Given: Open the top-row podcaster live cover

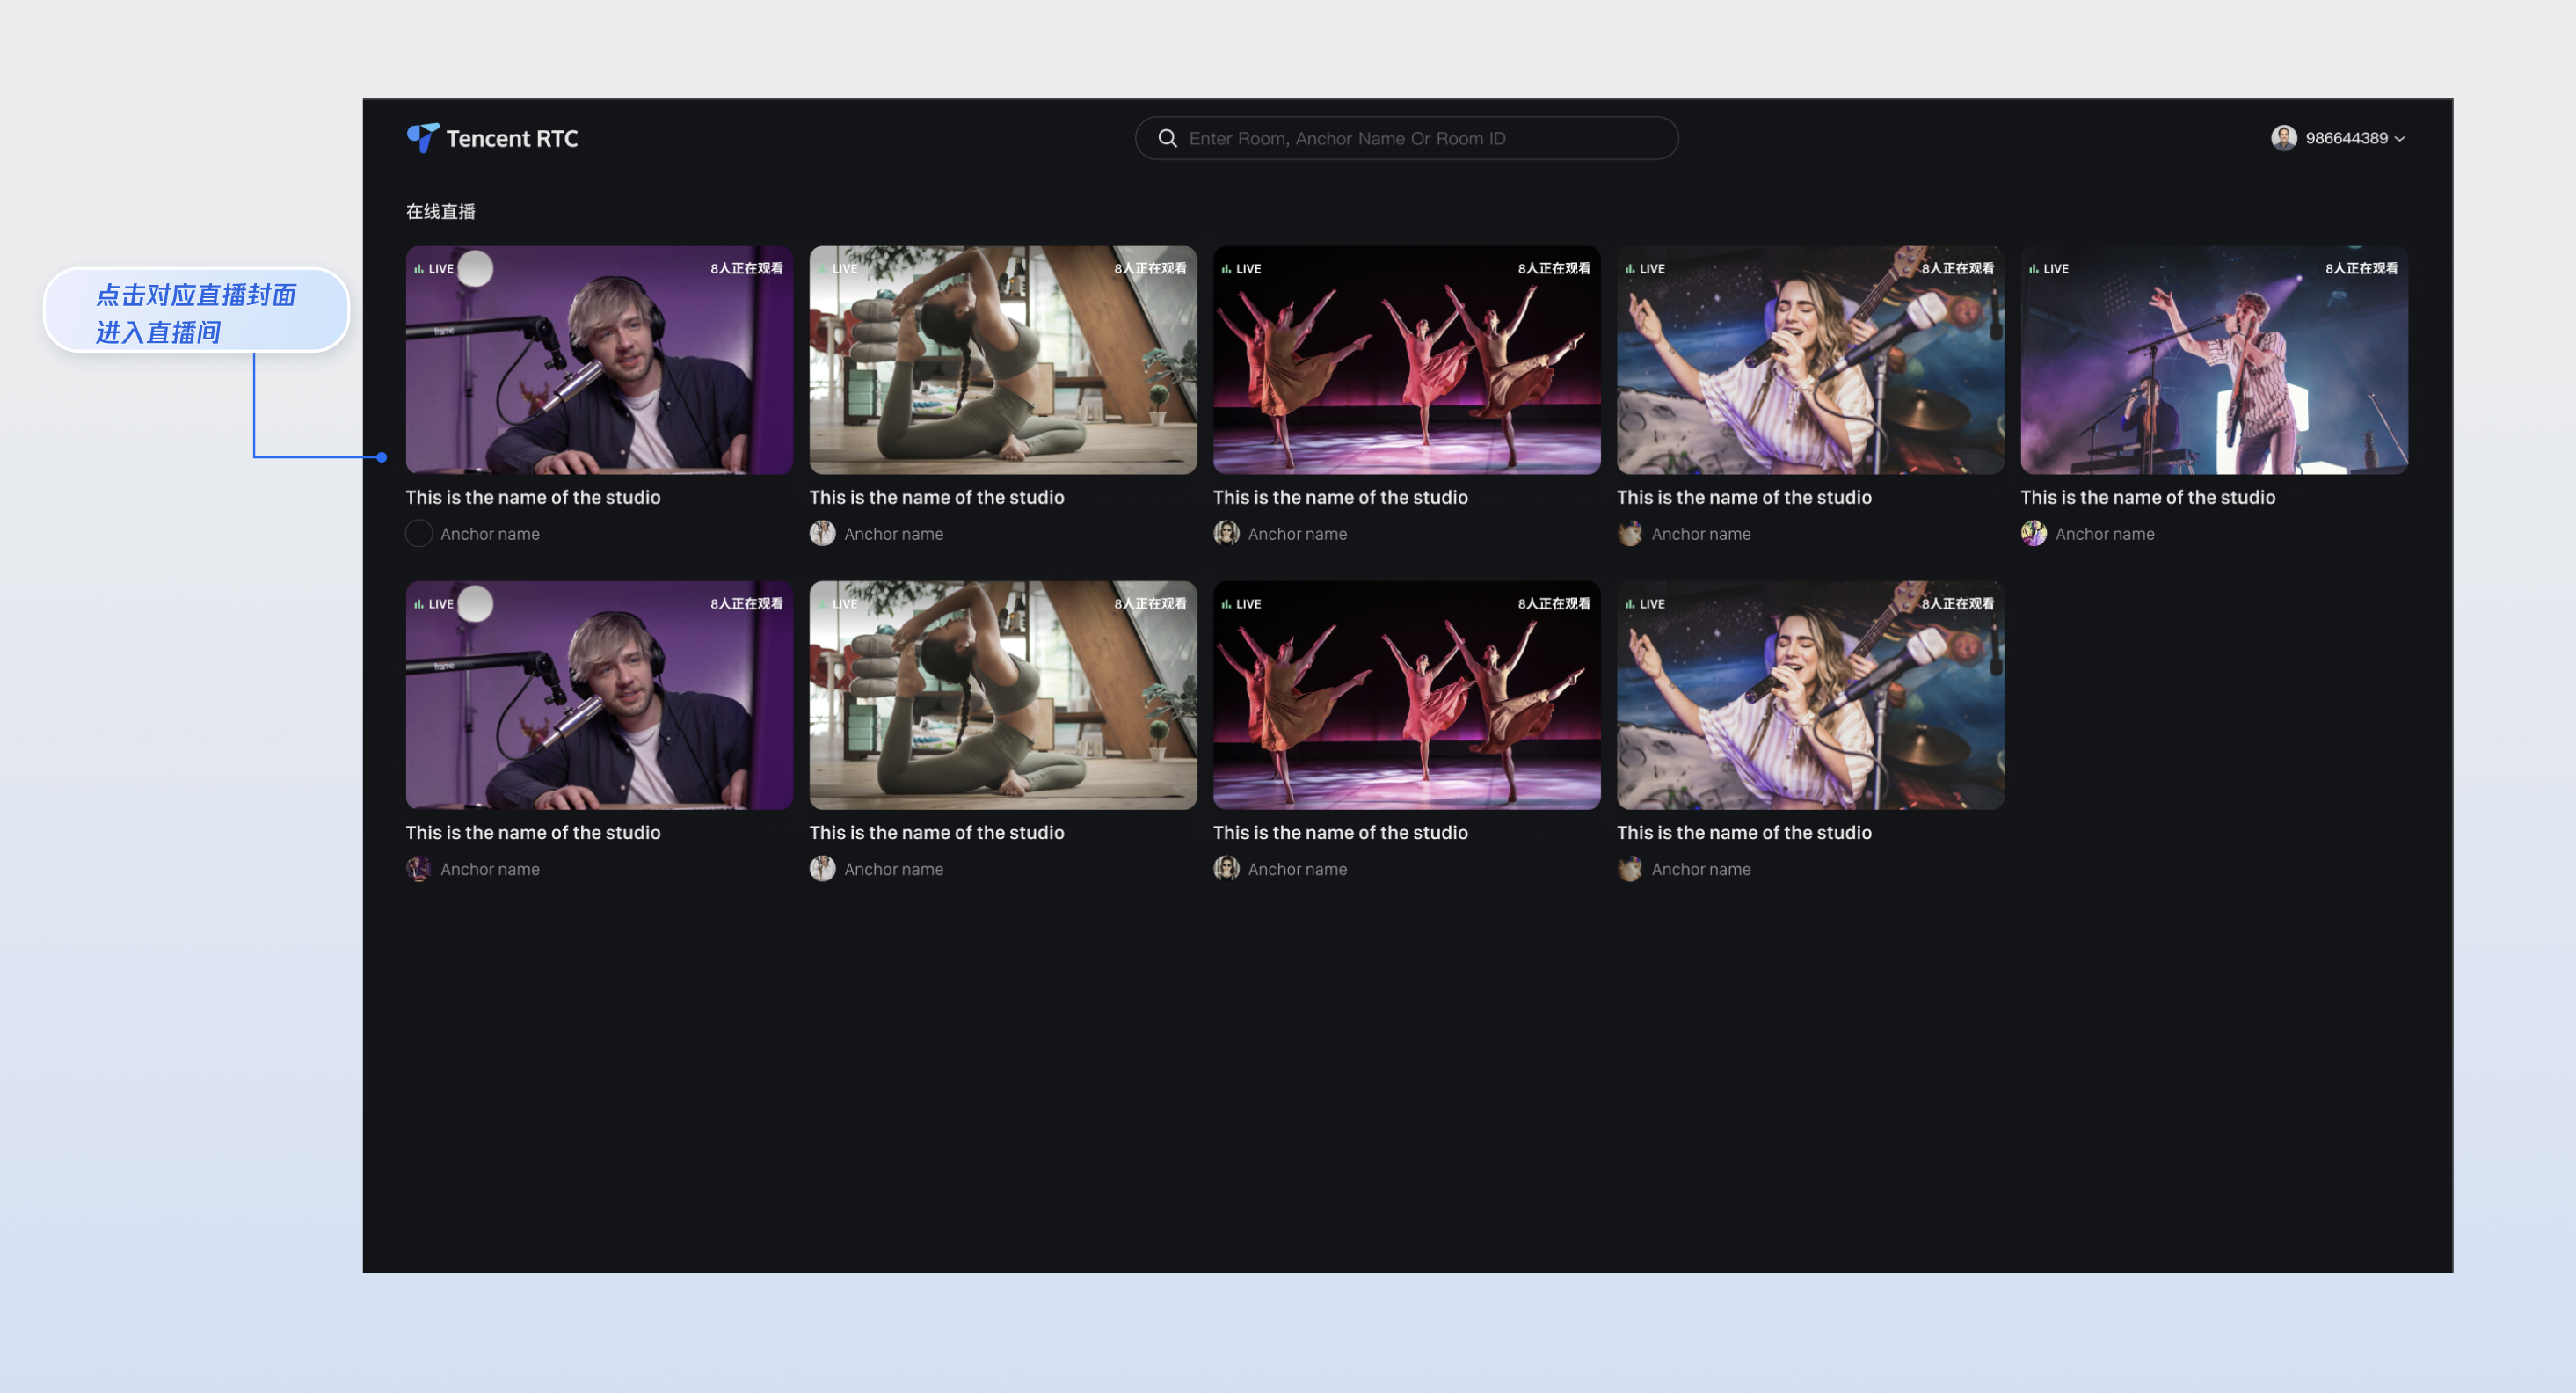Looking at the screenshot, I should [599, 360].
